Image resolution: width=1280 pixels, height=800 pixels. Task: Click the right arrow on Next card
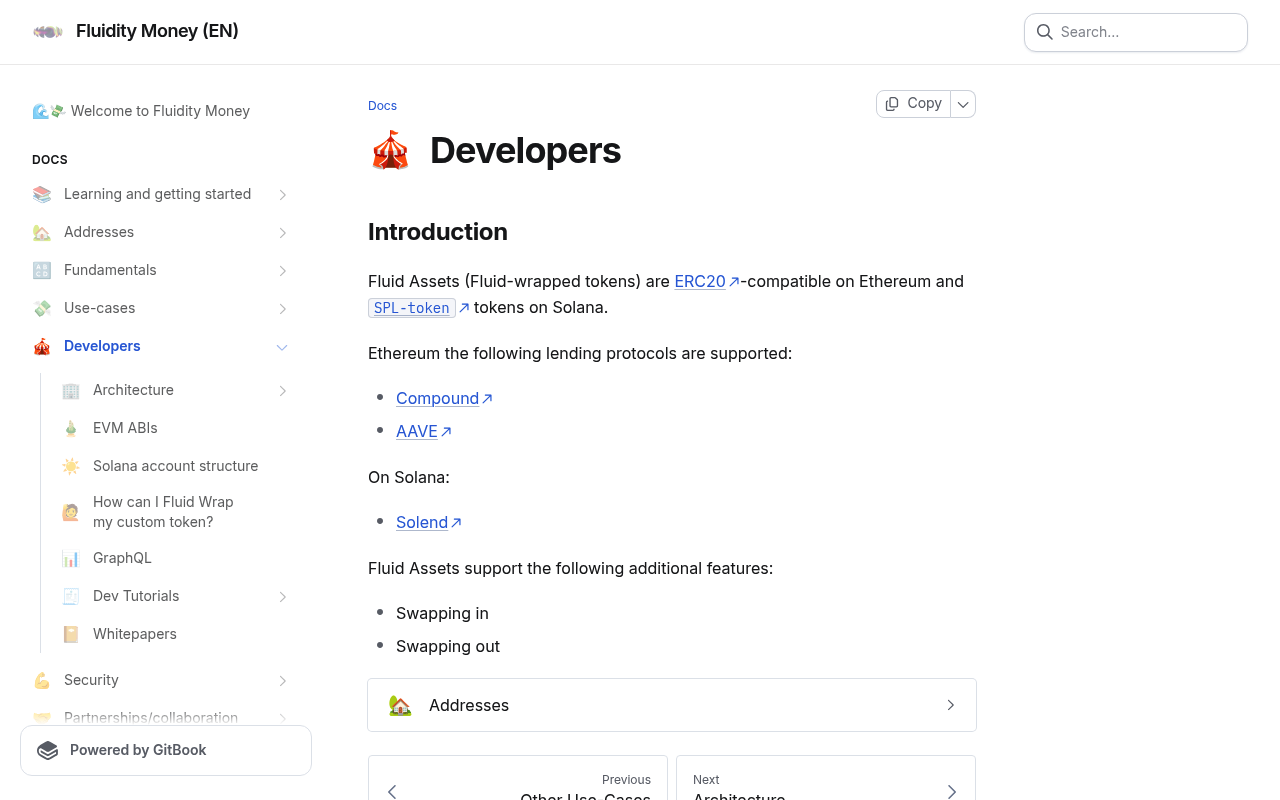pos(951,792)
